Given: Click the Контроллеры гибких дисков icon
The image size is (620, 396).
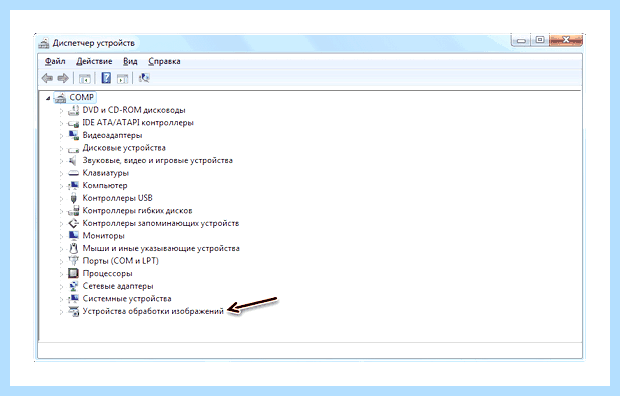Looking at the screenshot, I should [73, 210].
